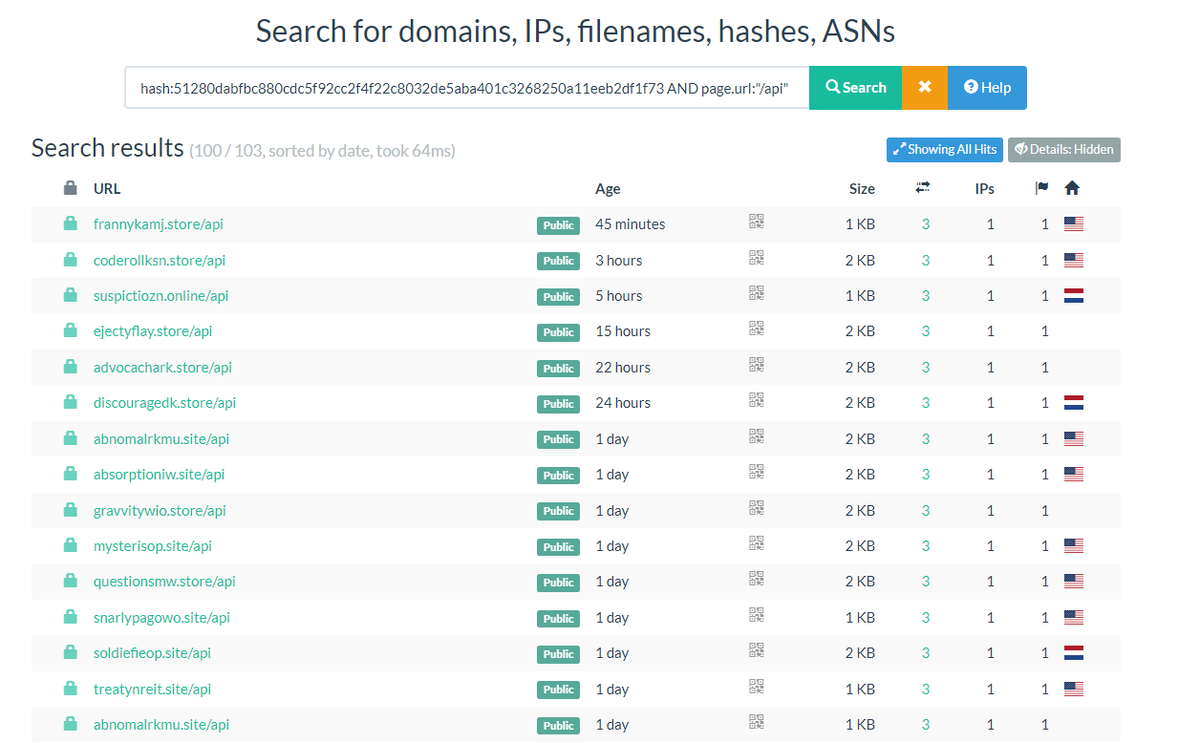Toggle the Showing All Hits button

point(944,149)
